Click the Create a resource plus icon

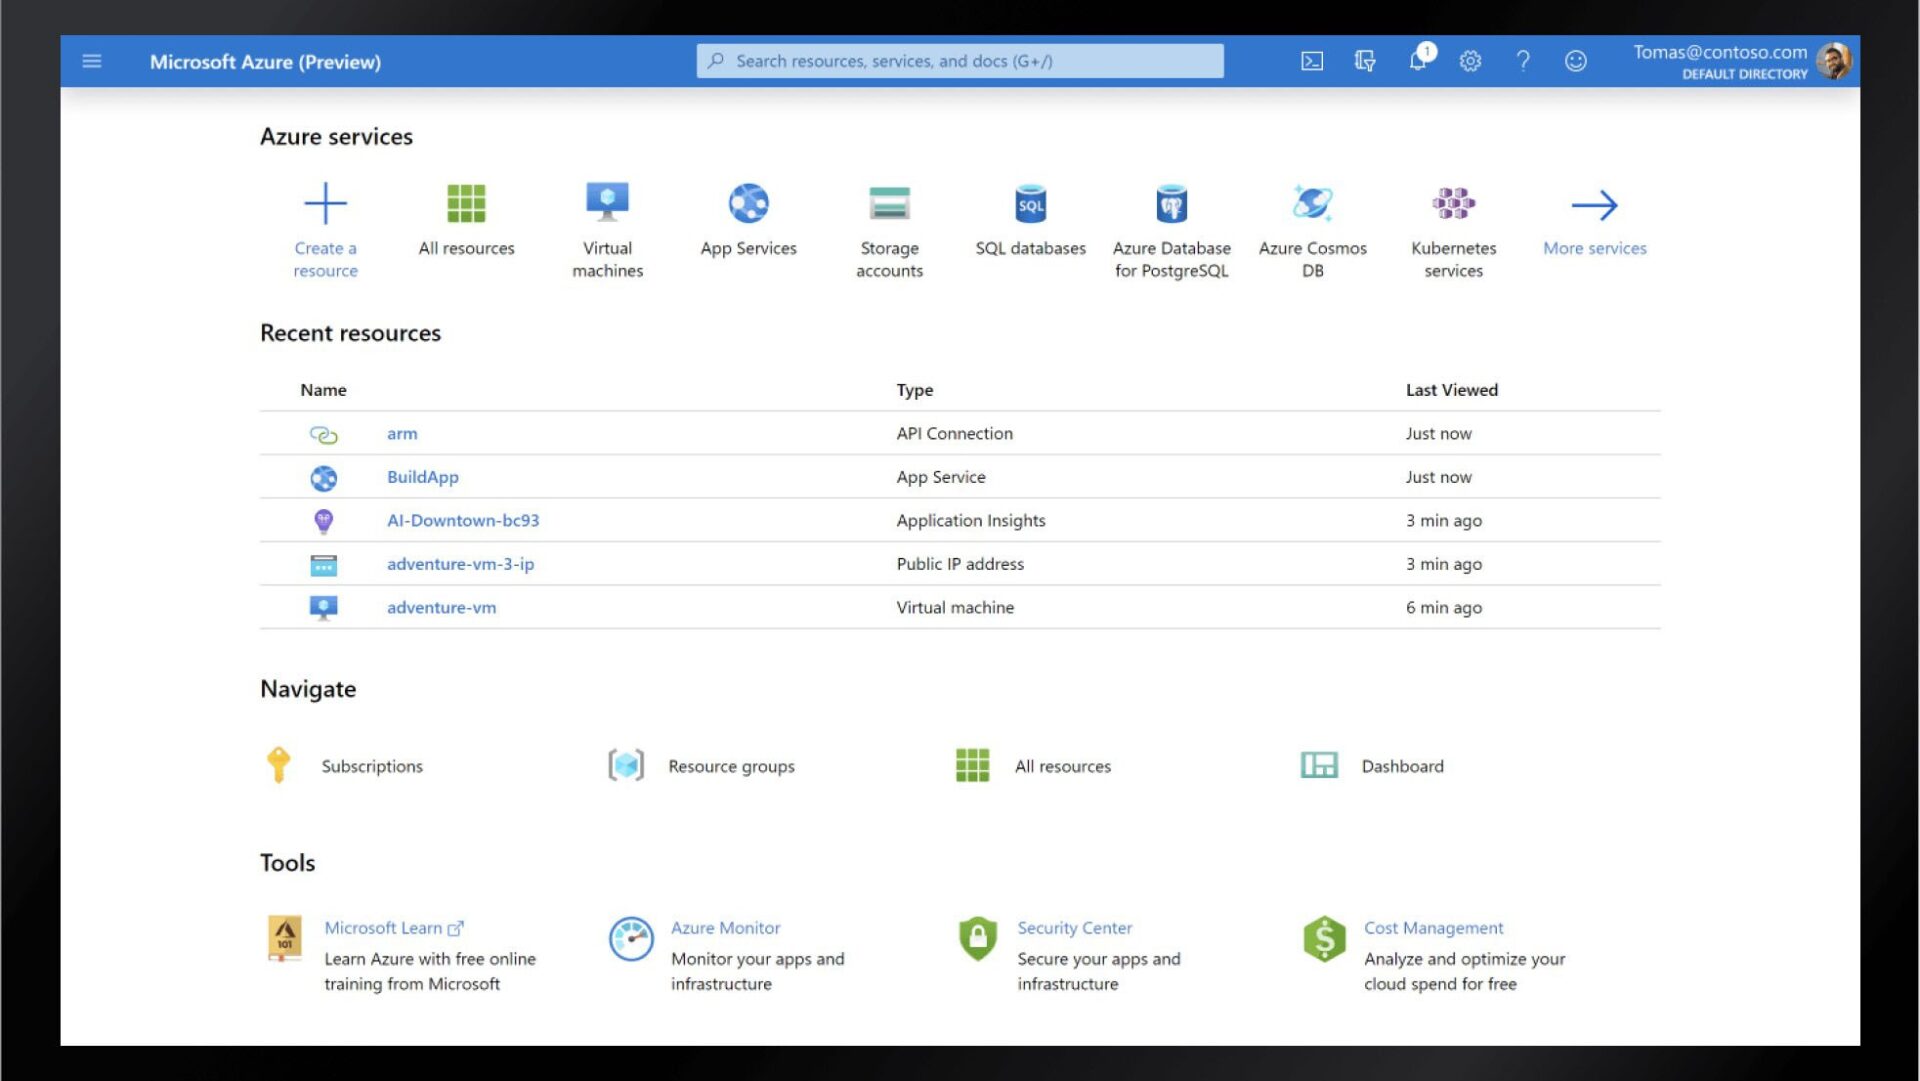point(325,204)
